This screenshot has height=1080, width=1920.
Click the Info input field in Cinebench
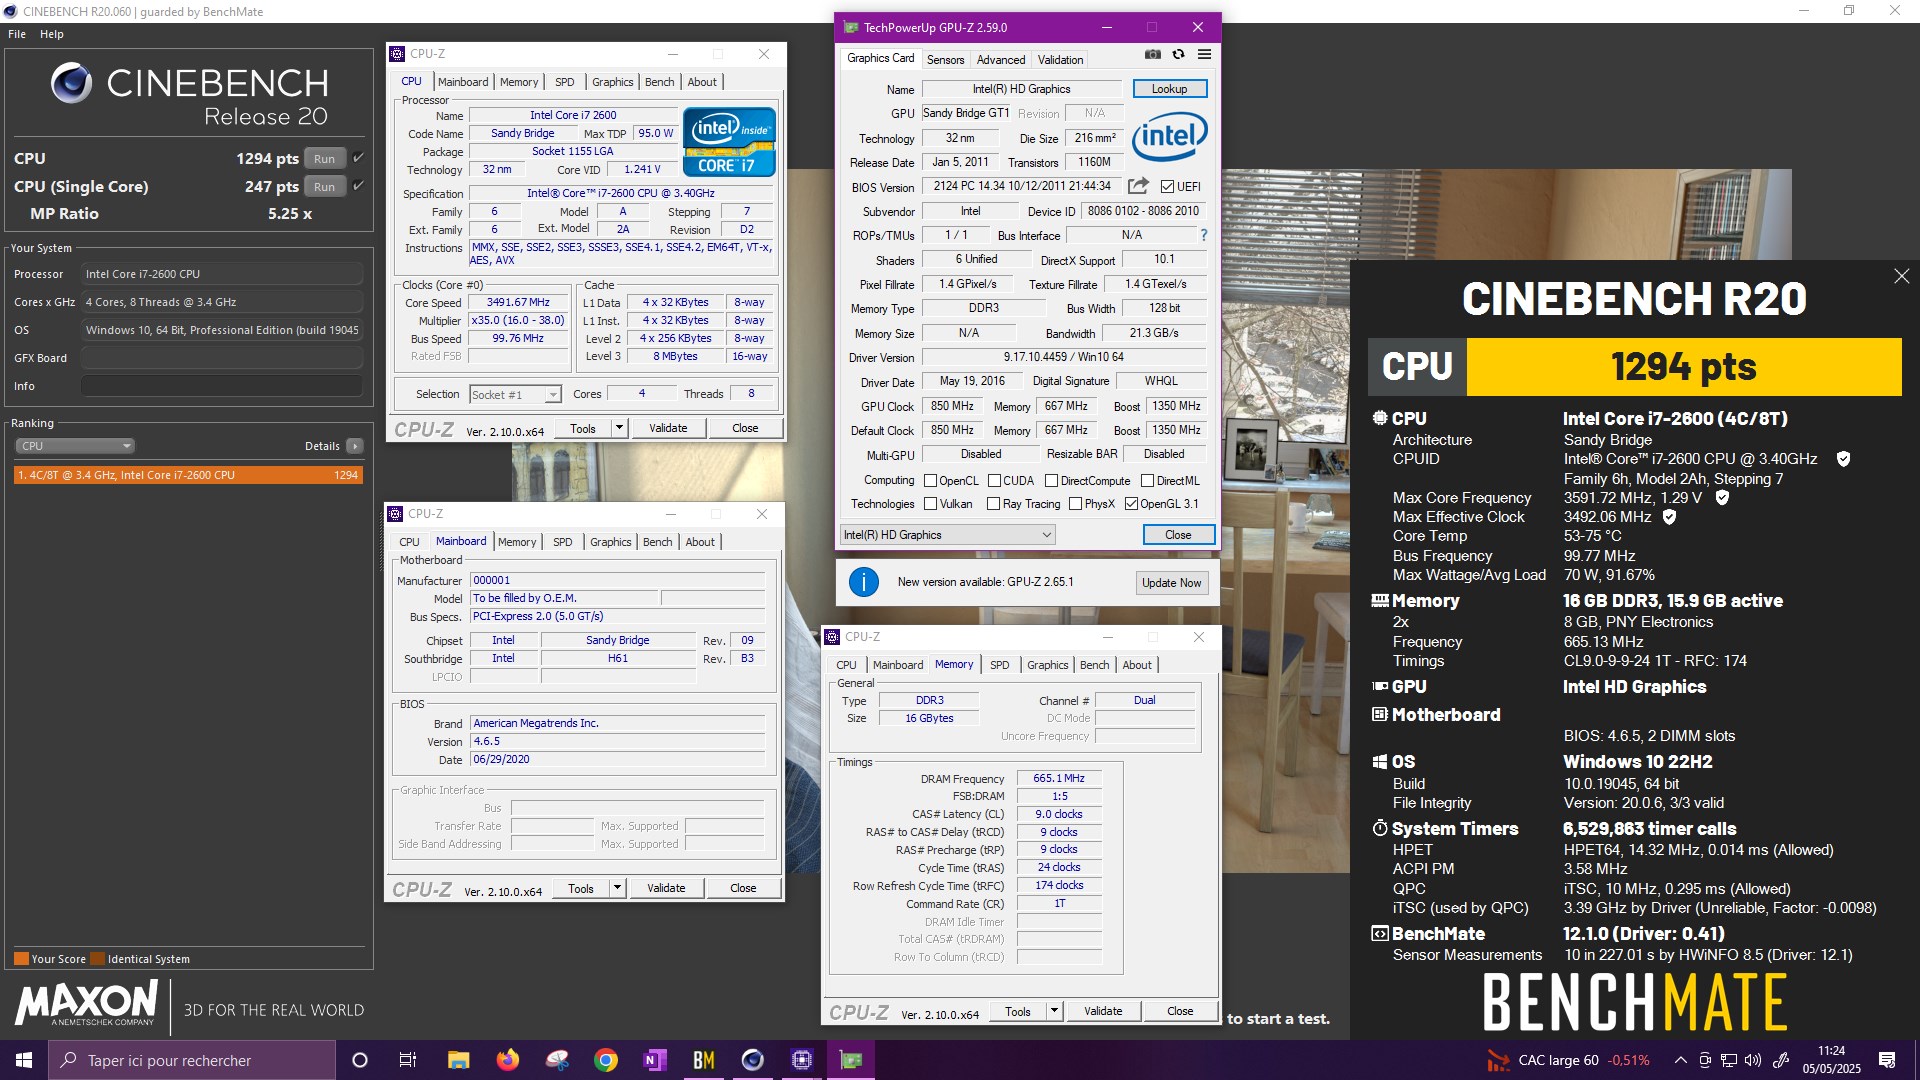pos(222,386)
